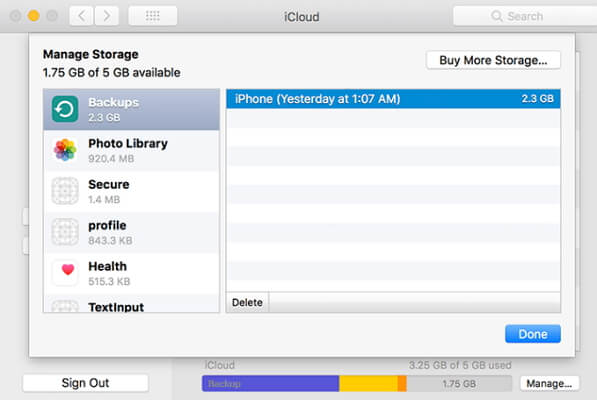This screenshot has width=597, height=400.
Task: Open the show-all preferences grid button
Action: coord(153,16)
